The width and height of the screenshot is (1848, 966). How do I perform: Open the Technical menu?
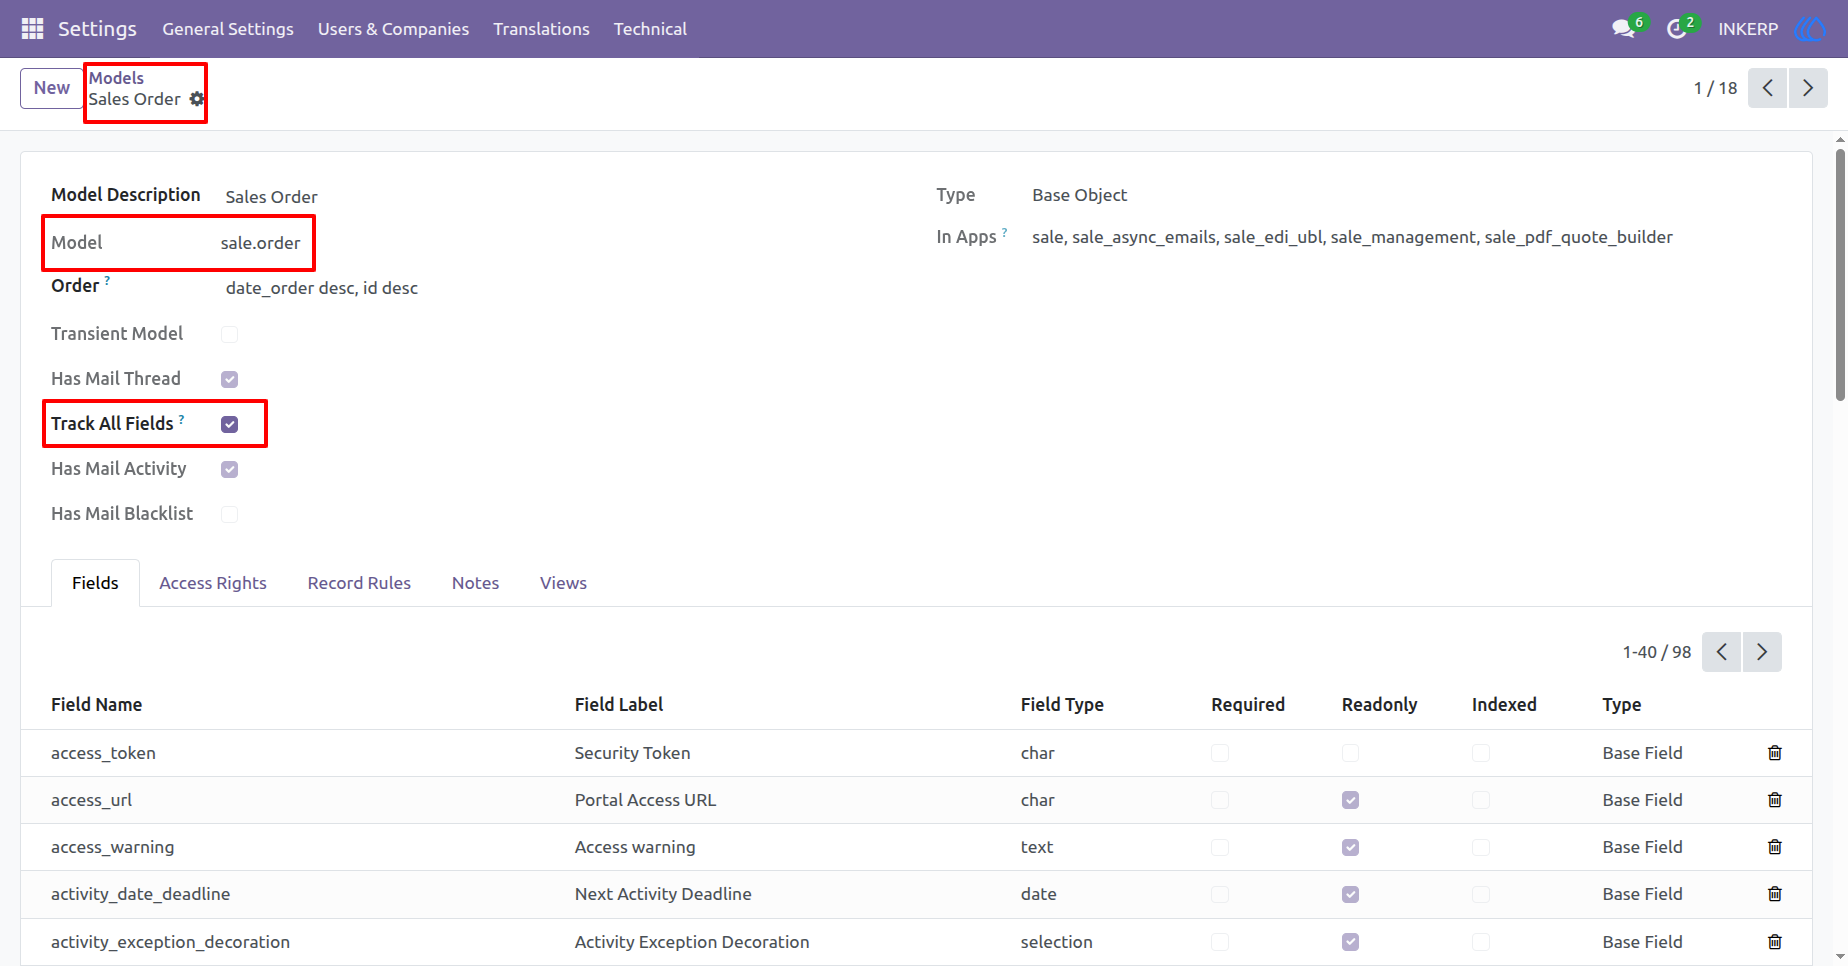pos(650,29)
